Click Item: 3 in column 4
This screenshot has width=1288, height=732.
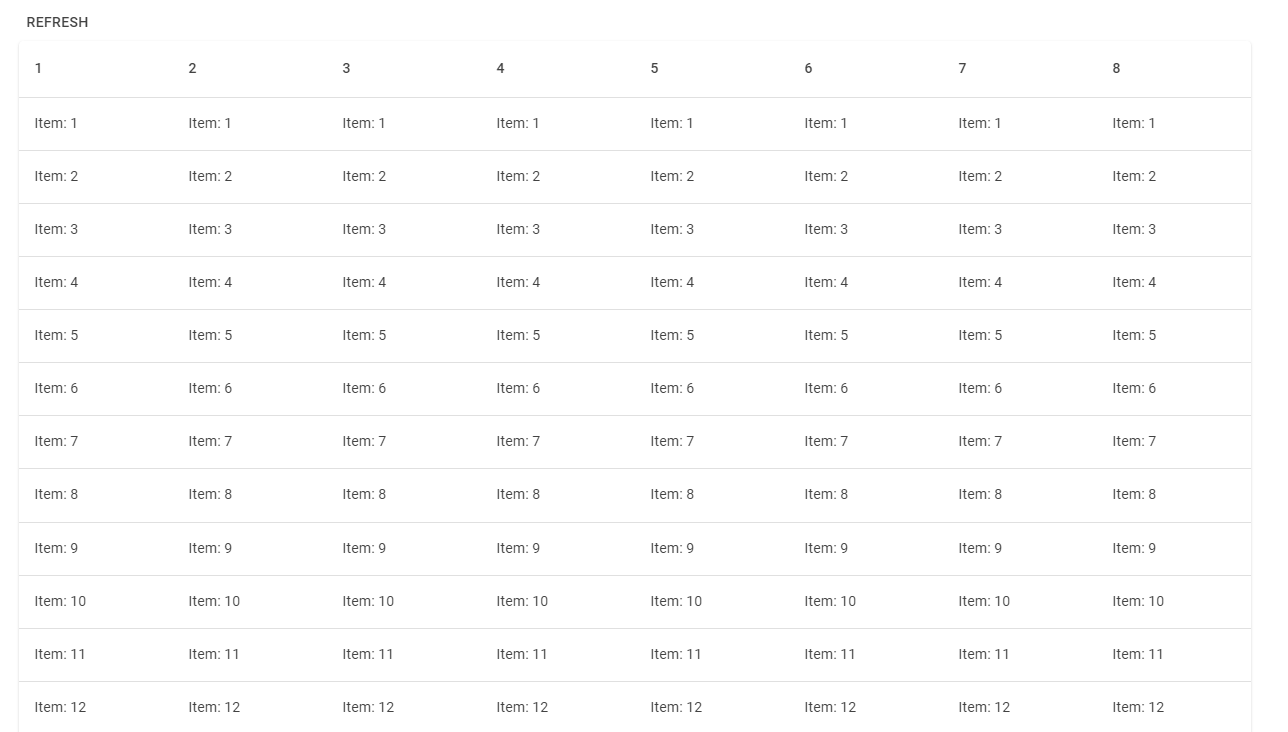pos(518,229)
